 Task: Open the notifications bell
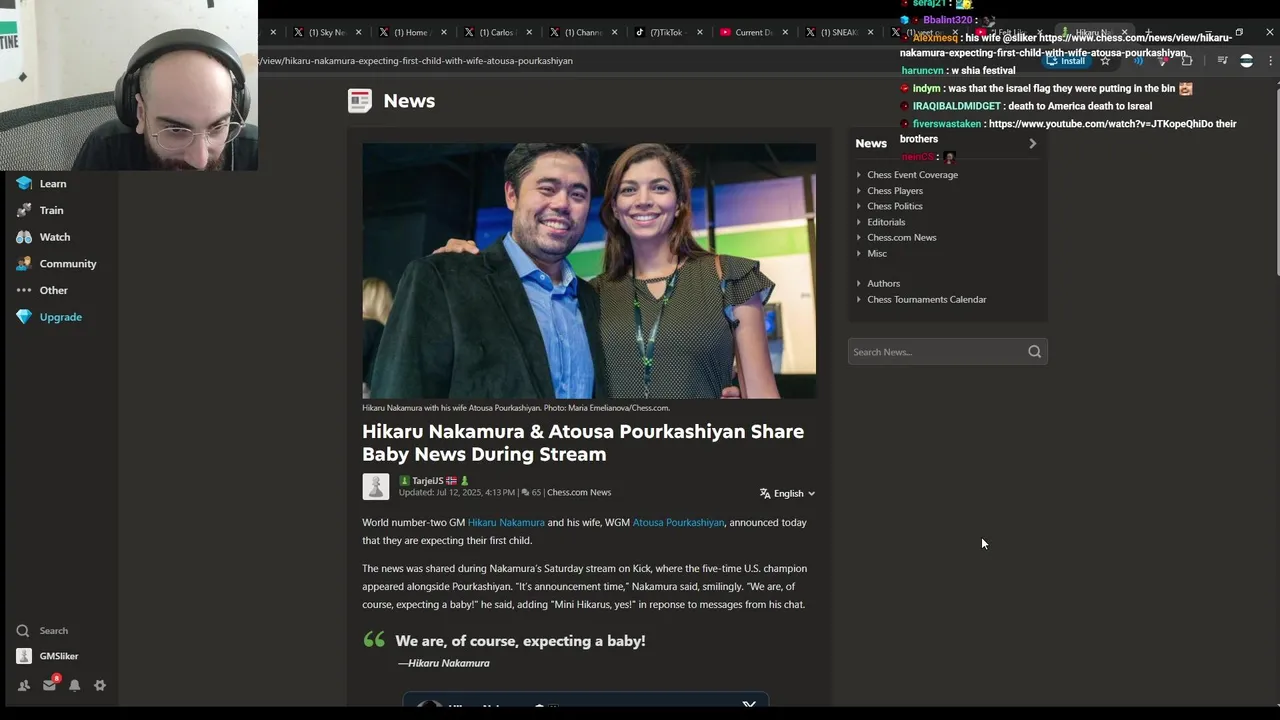click(x=74, y=686)
